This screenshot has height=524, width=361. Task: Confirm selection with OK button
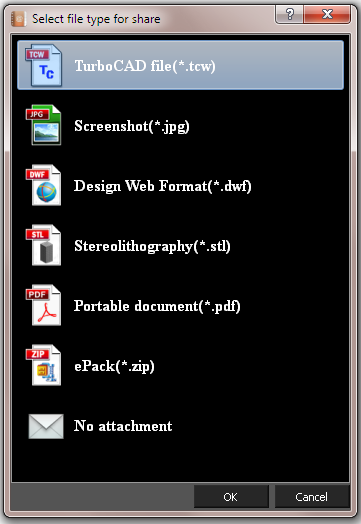tap(231, 497)
